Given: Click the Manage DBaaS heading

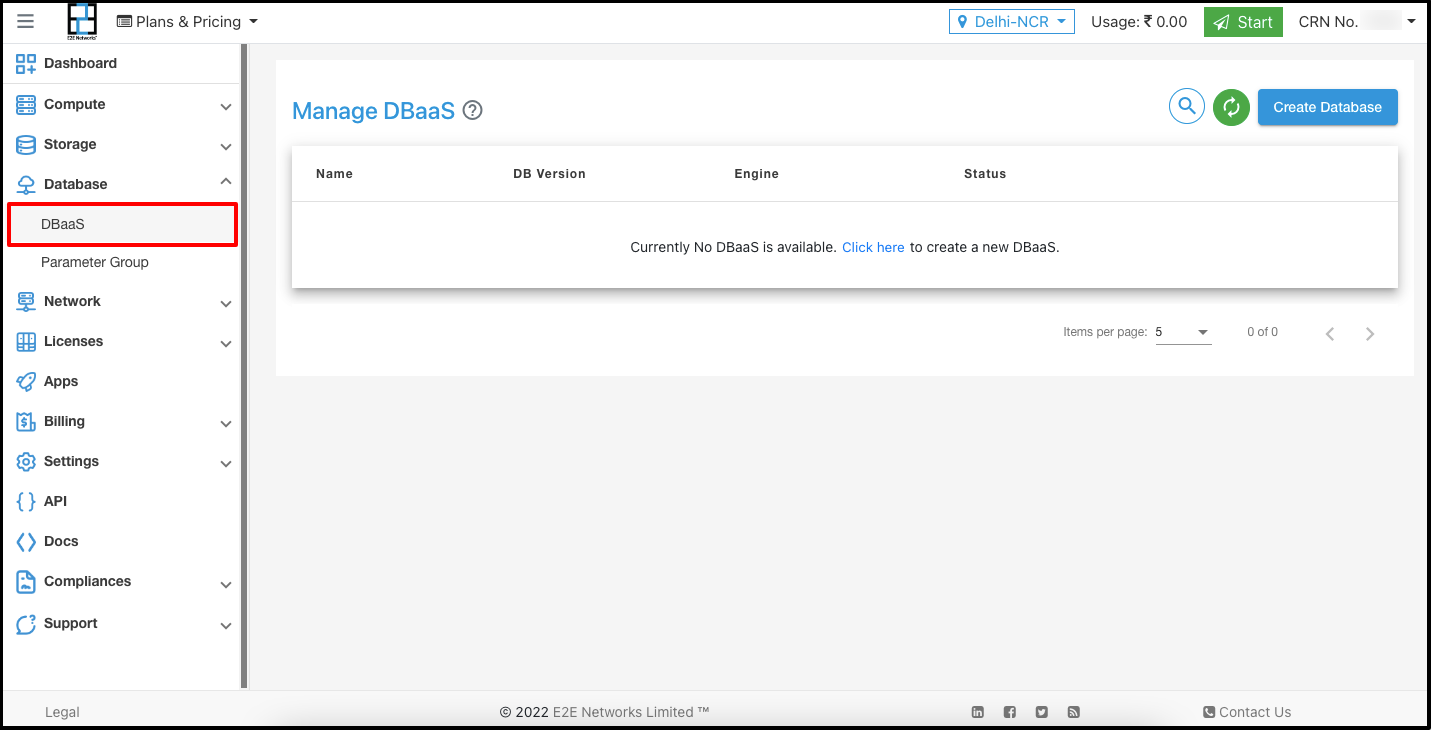Looking at the screenshot, I should pyautogui.click(x=373, y=111).
